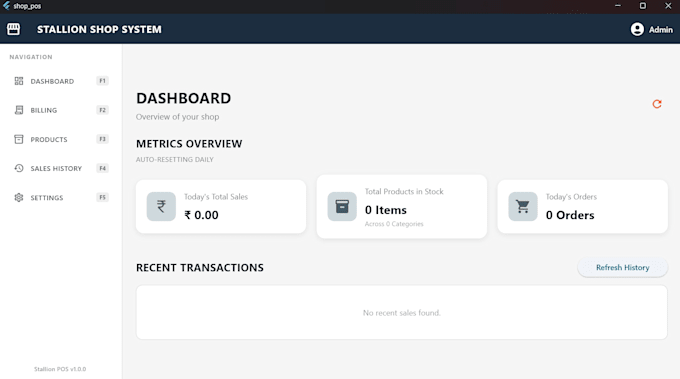
Task: Click the F1 shortcut badge
Action: pos(102,81)
